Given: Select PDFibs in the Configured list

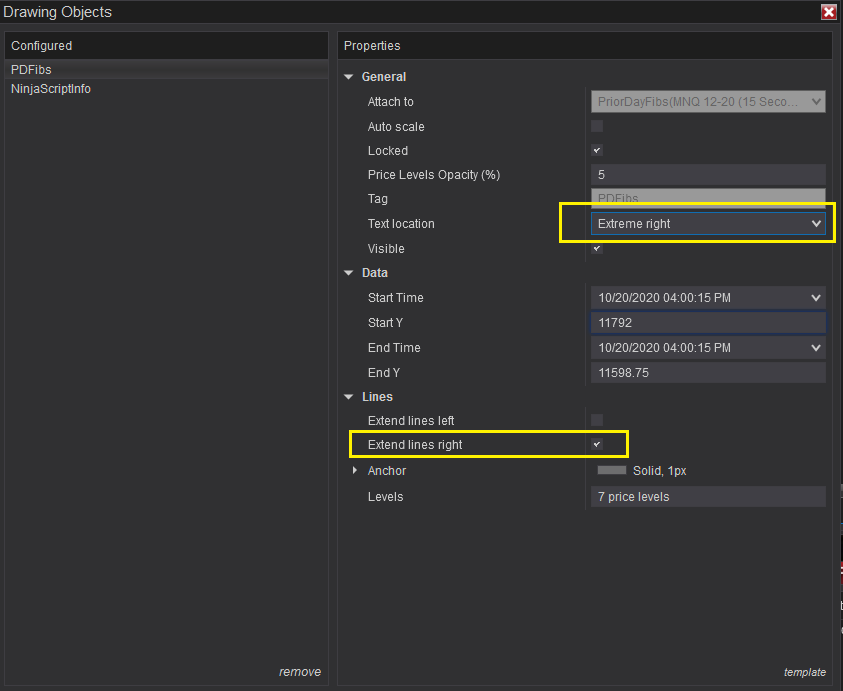Looking at the screenshot, I should (x=32, y=70).
